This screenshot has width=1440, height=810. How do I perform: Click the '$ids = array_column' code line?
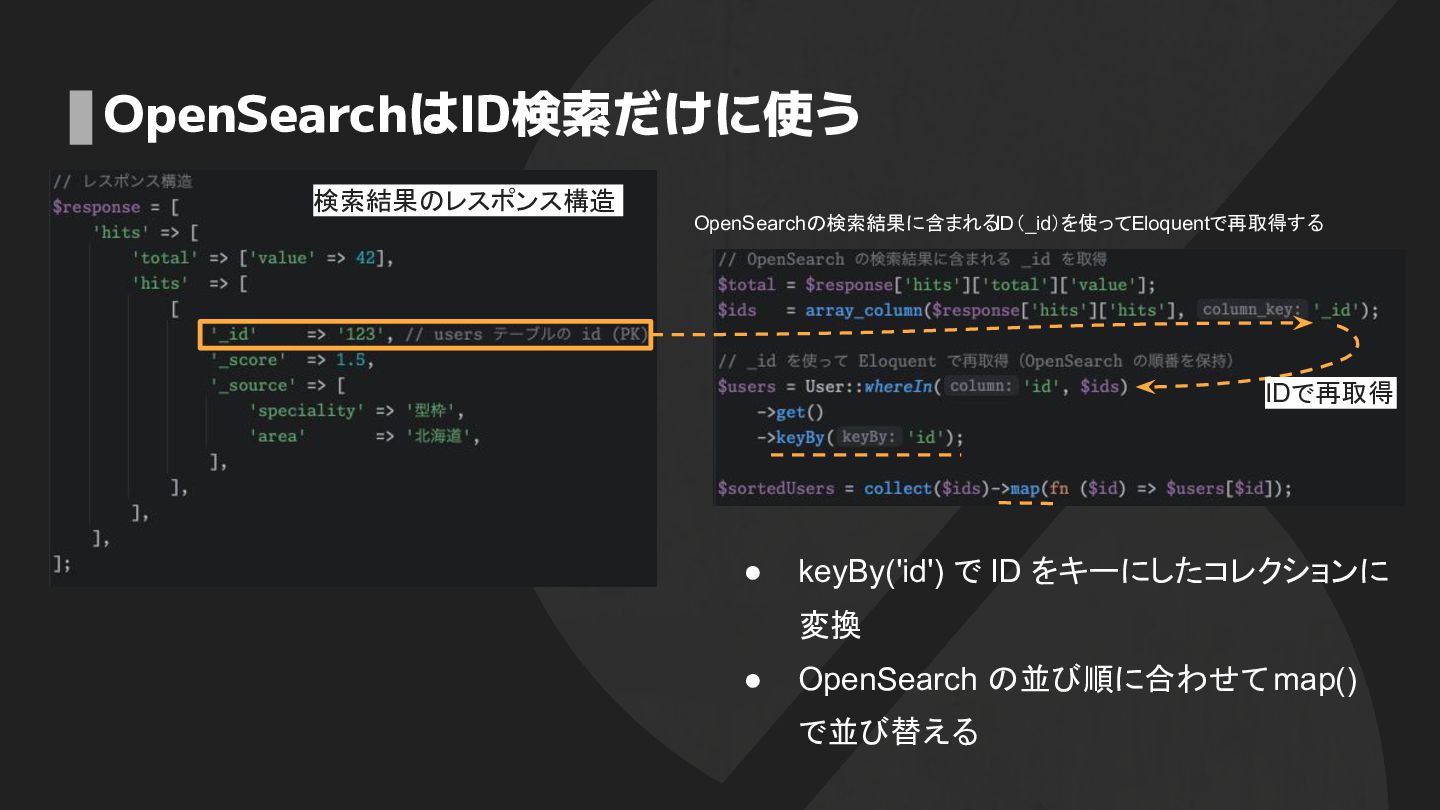click(1048, 310)
